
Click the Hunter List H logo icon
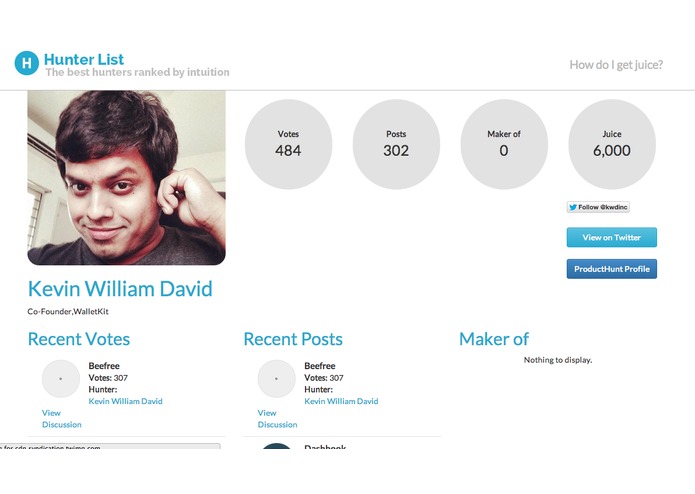click(x=26, y=63)
